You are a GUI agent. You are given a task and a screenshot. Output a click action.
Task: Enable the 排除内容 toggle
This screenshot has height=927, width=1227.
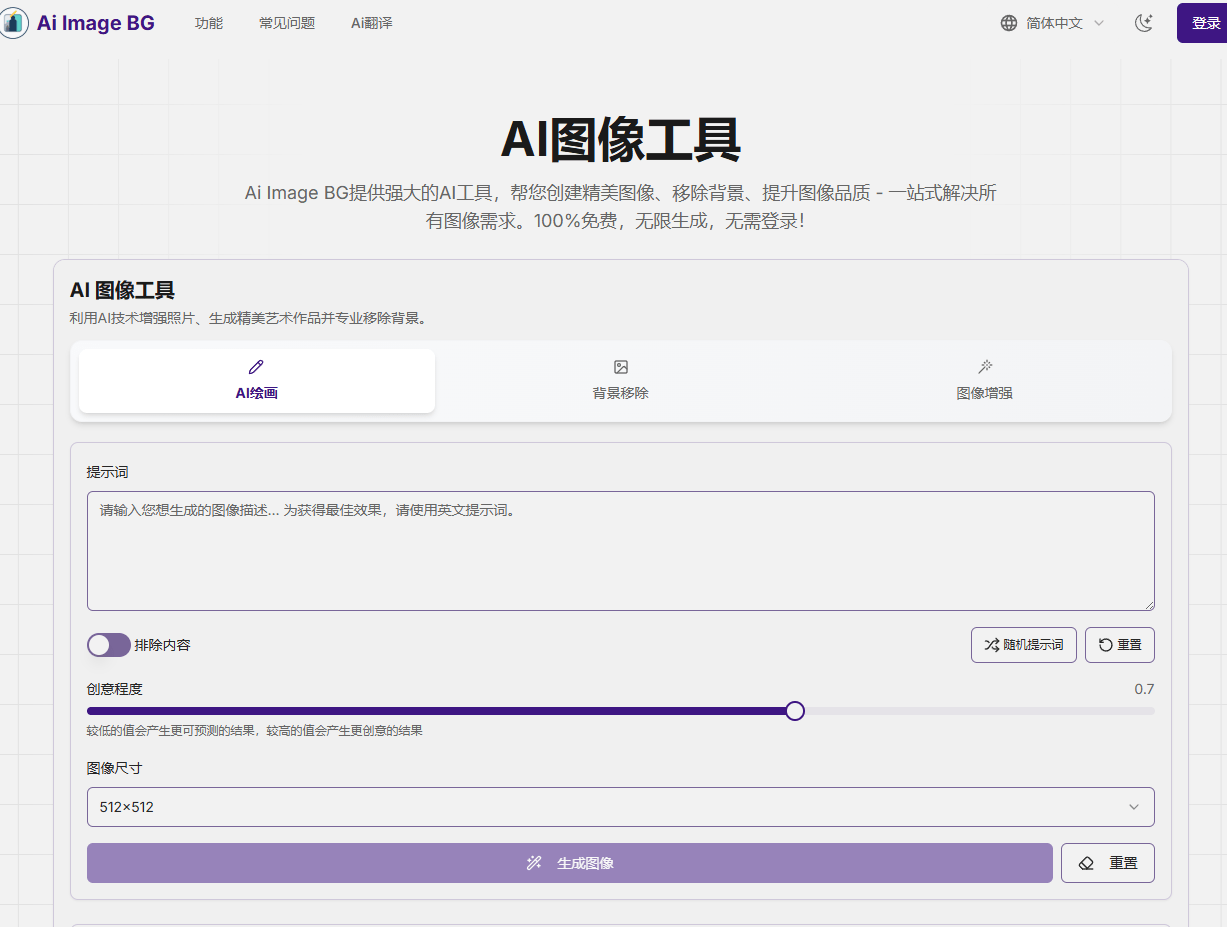(108, 645)
